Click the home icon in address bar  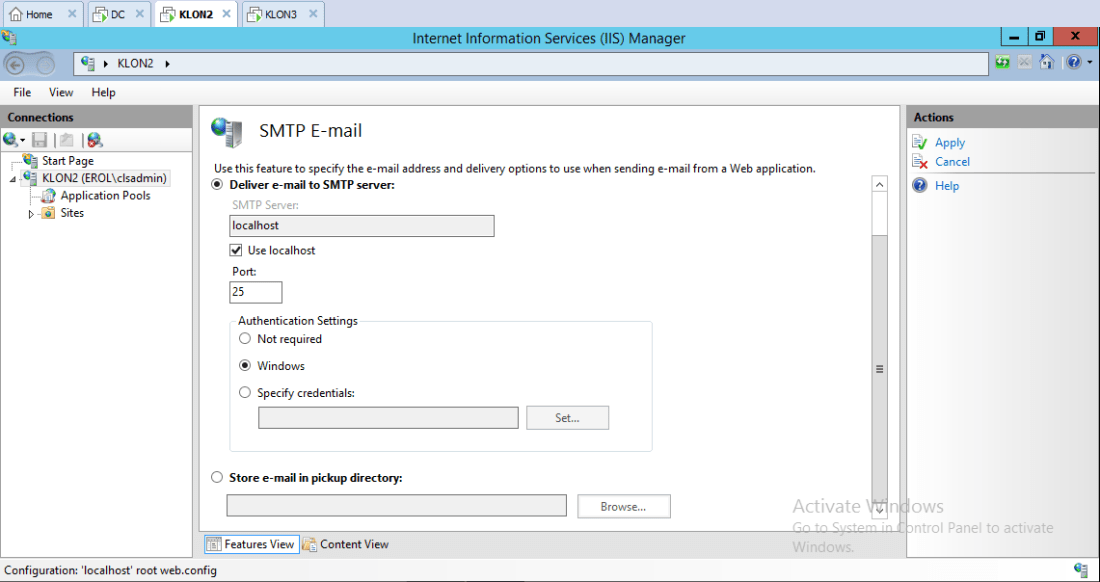click(x=1046, y=62)
